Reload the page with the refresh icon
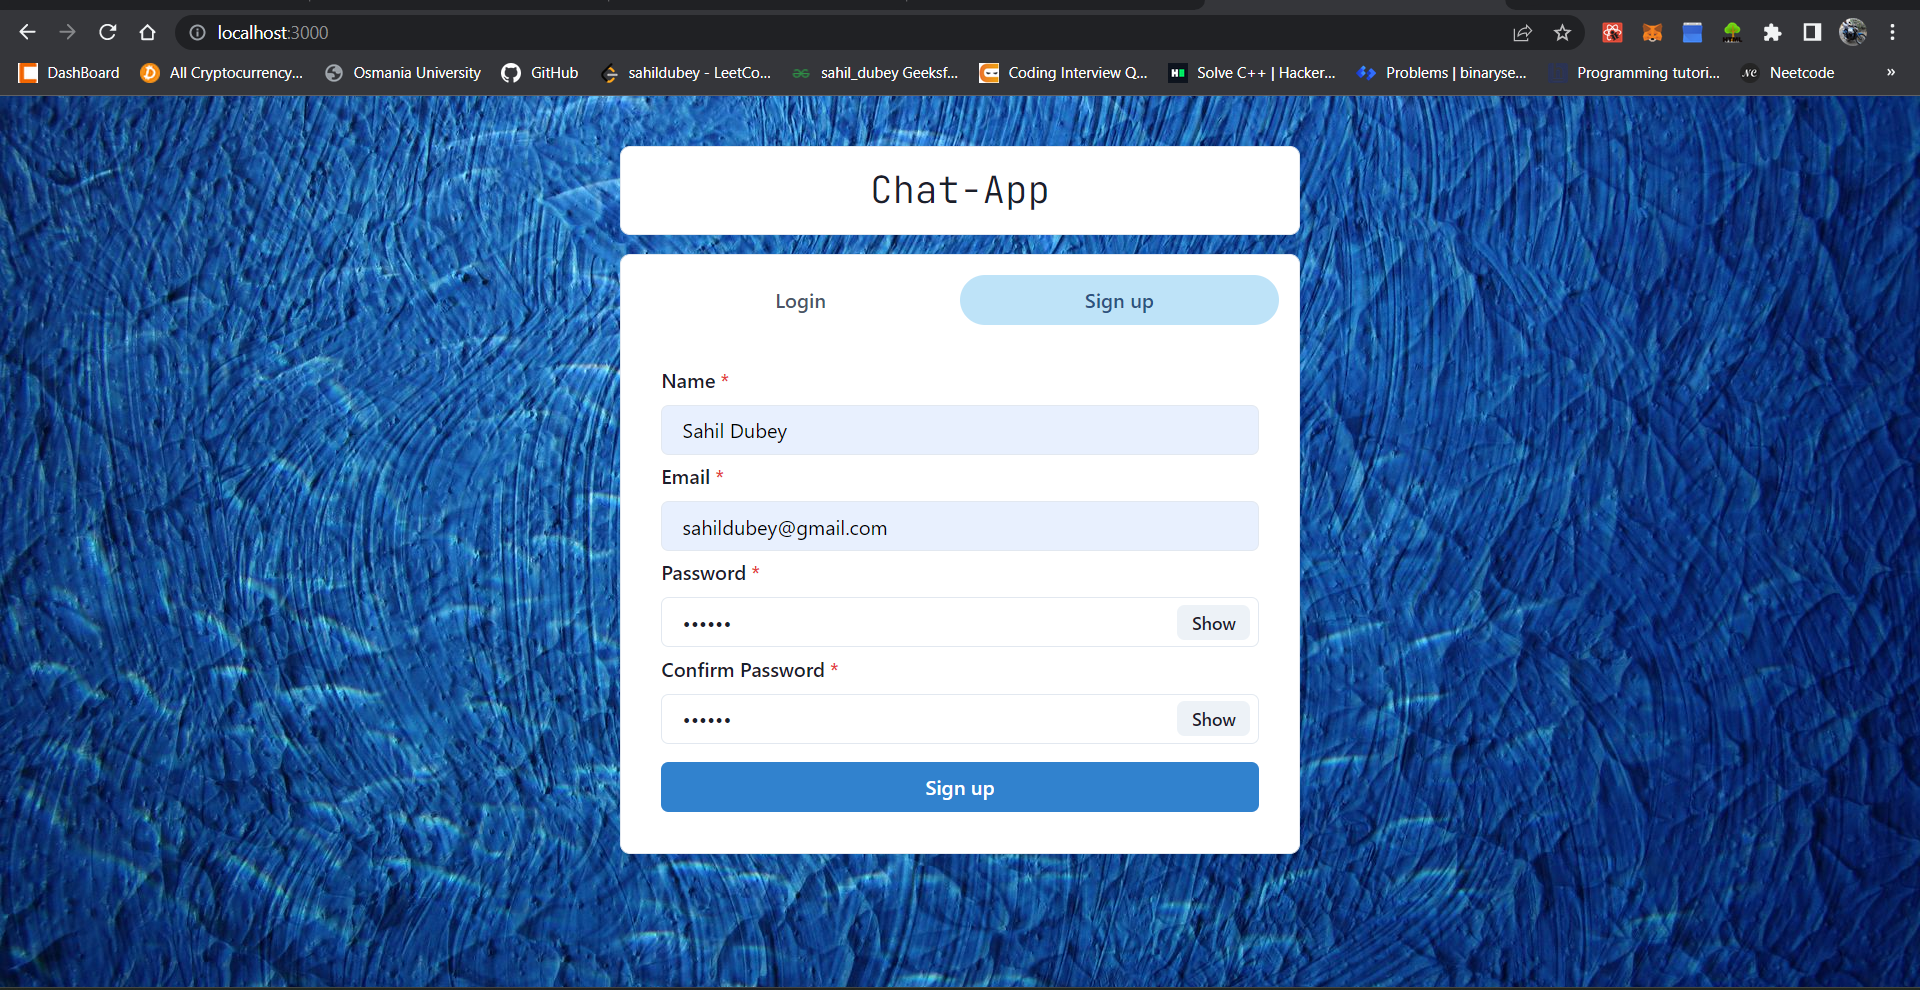Screen dimensions: 1920x990 click(x=108, y=33)
